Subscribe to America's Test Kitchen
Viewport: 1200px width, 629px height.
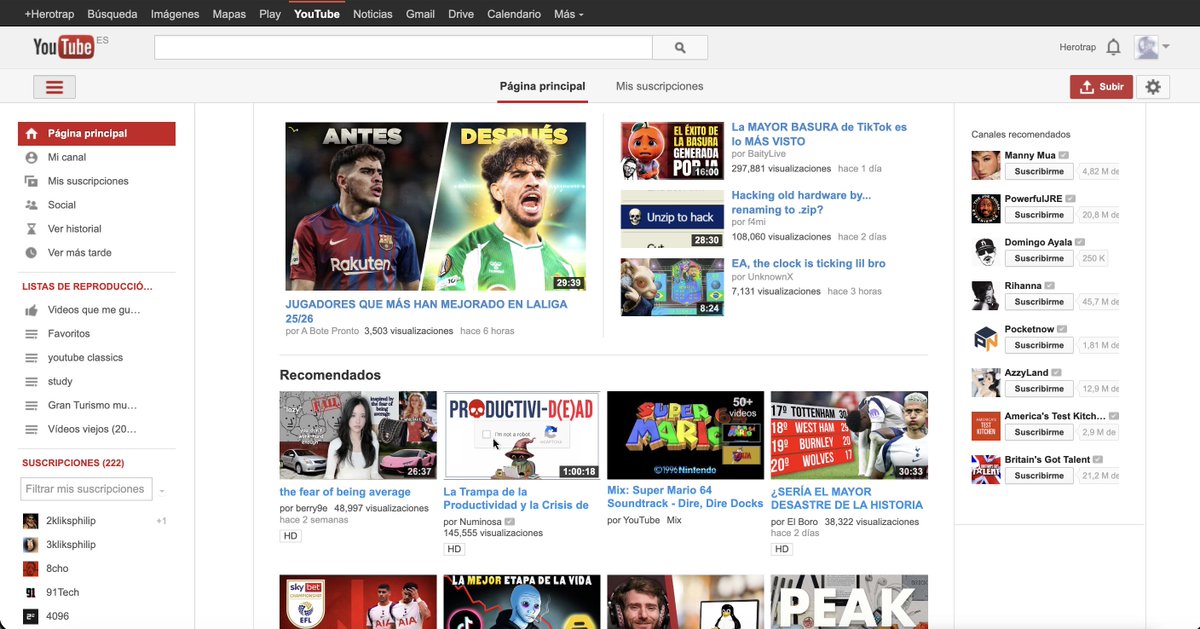pyautogui.click(x=1039, y=432)
